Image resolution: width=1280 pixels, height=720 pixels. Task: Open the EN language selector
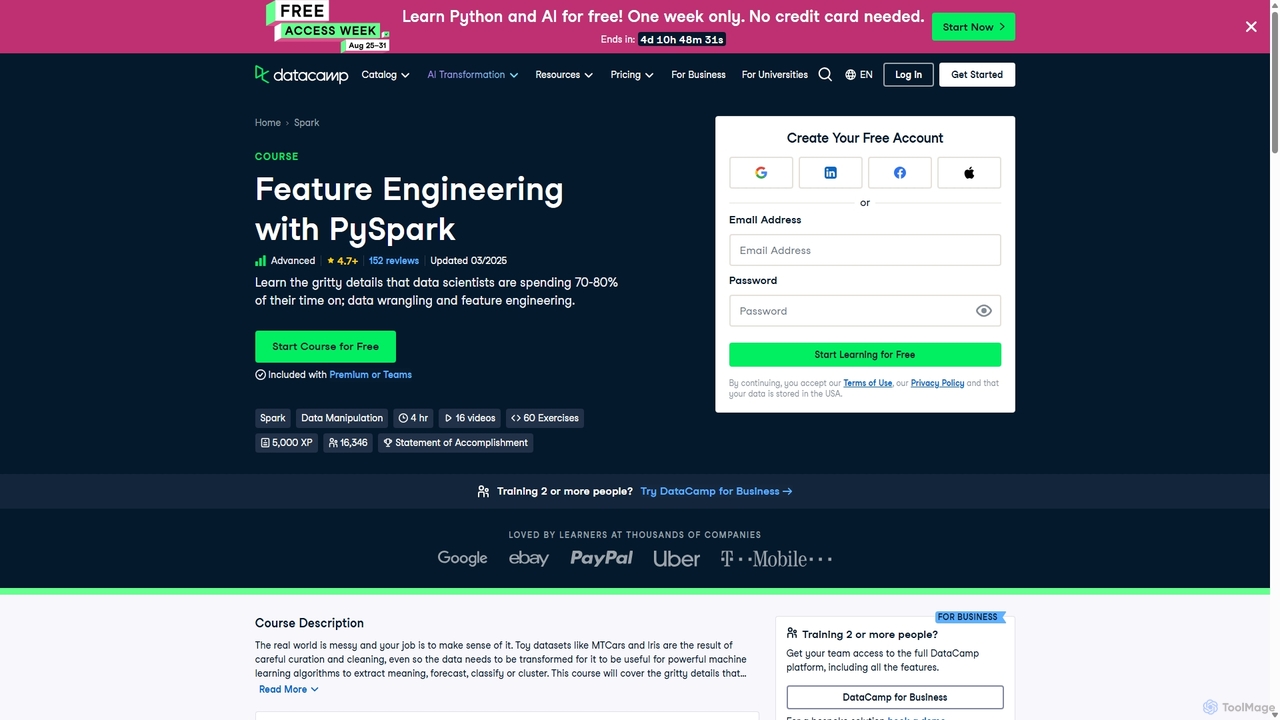tap(858, 74)
